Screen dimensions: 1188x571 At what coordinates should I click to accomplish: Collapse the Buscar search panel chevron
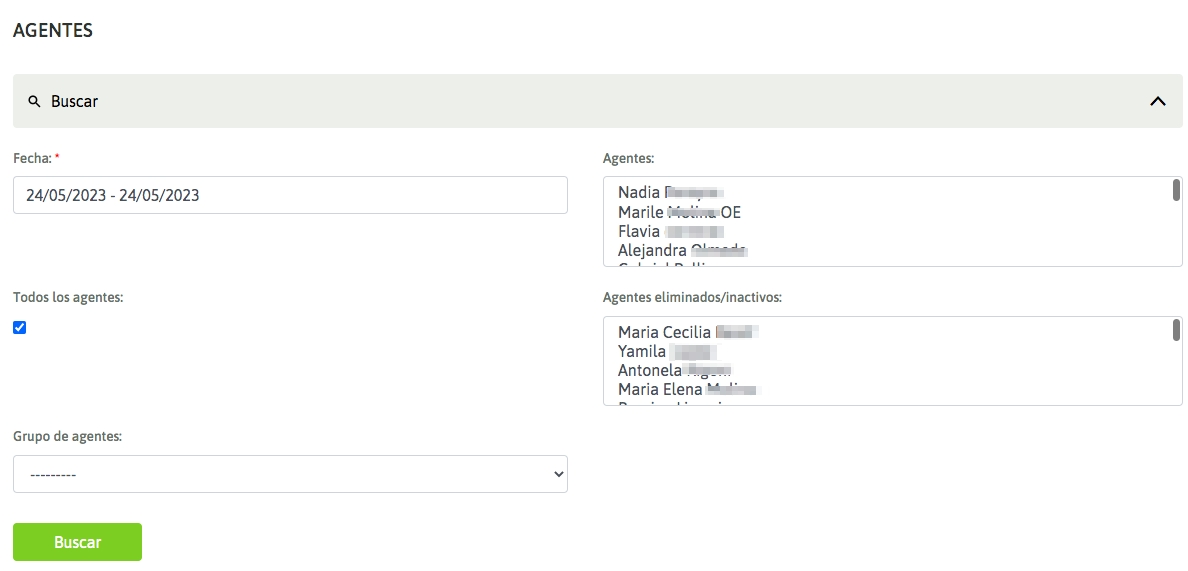(x=1158, y=101)
